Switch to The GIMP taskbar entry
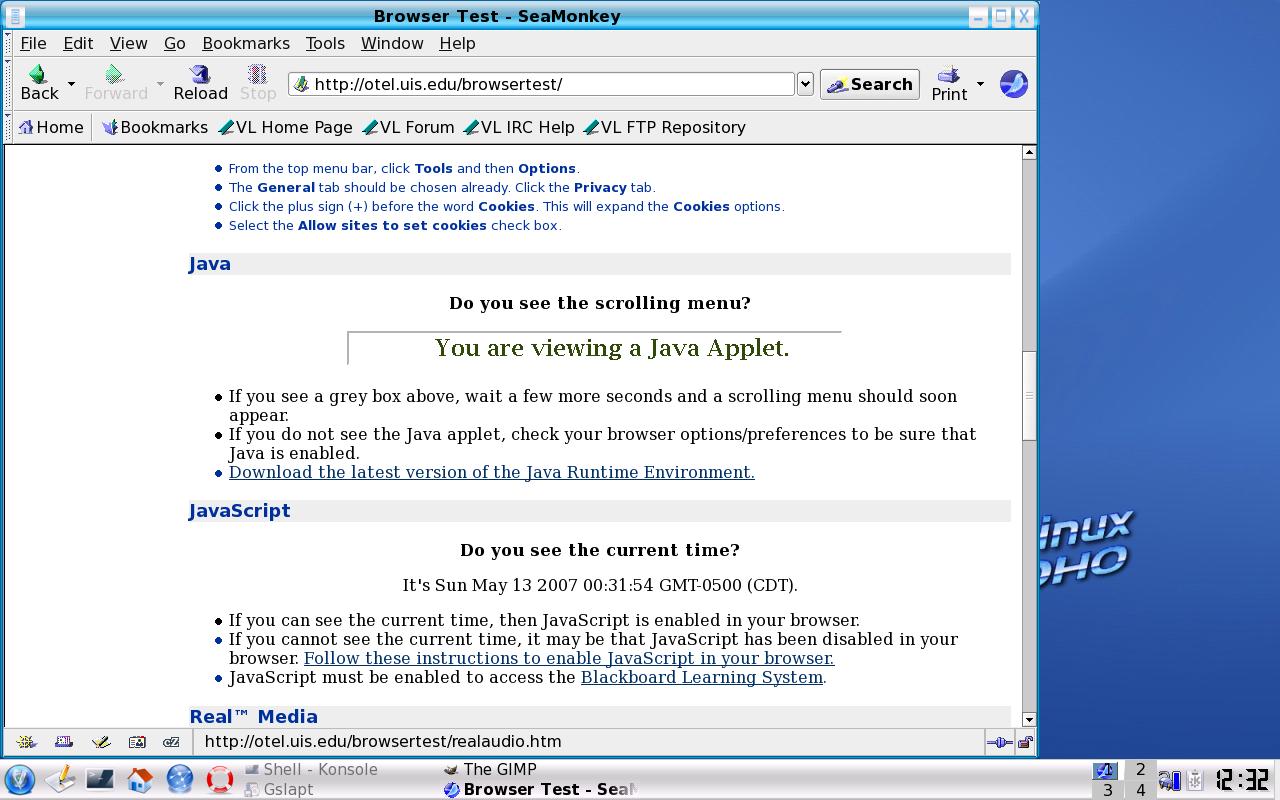This screenshot has width=1280, height=800. (490, 769)
